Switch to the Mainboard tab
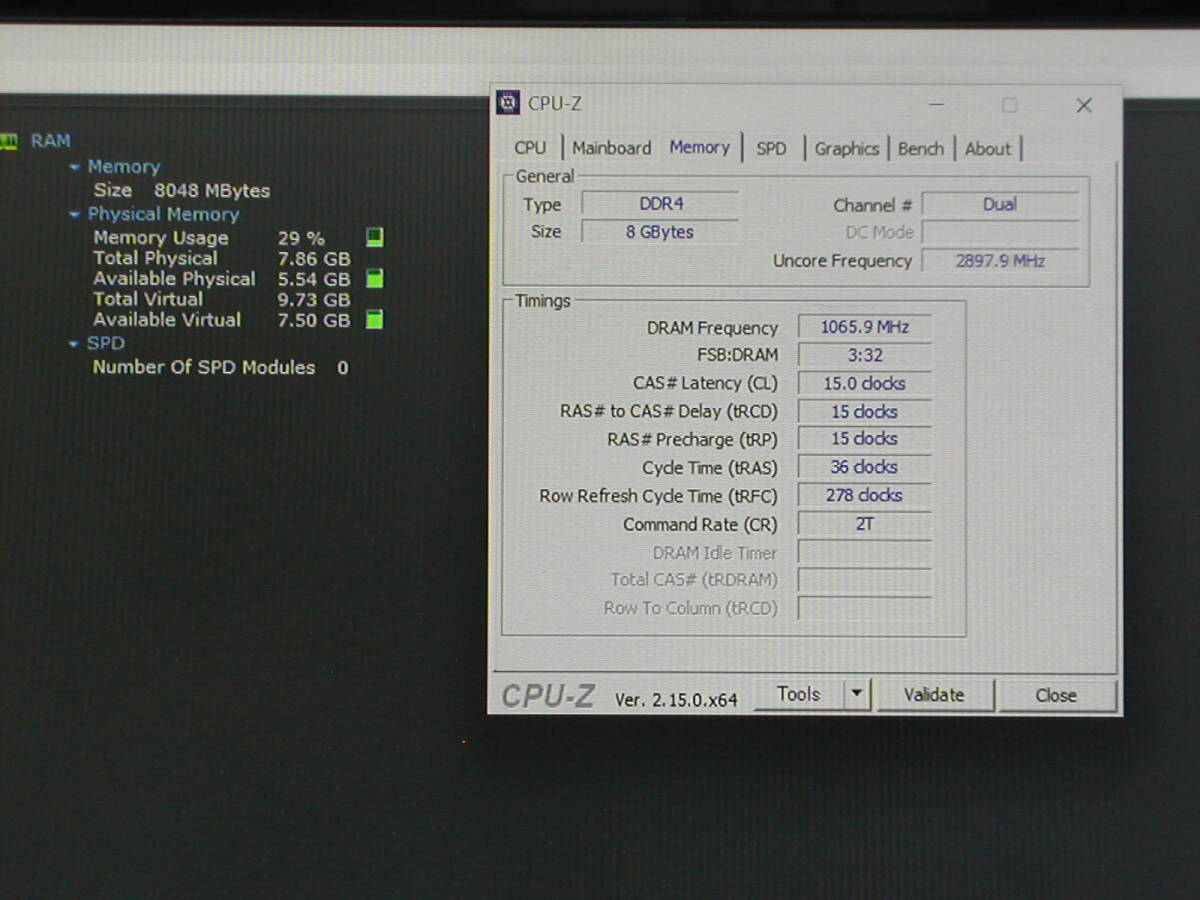Viewport: 1200px width, 900px height. pos(611,148)
